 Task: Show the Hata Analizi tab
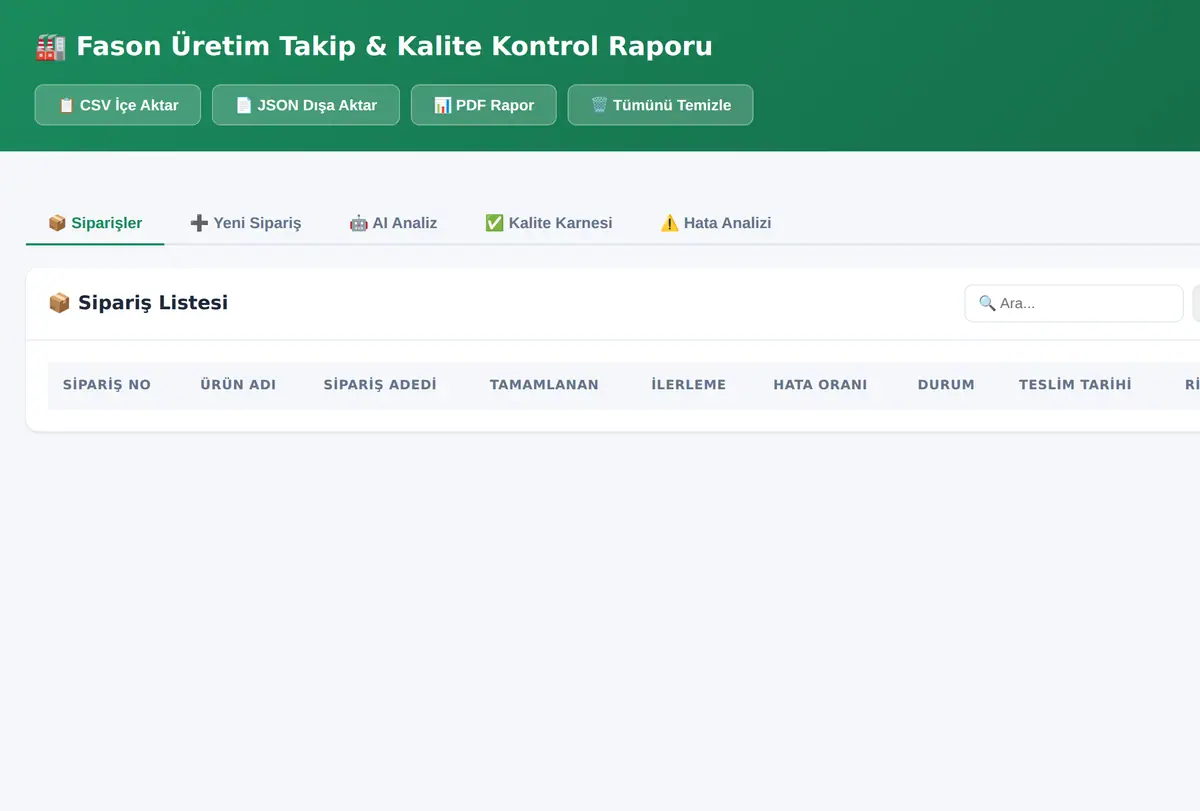715,223
